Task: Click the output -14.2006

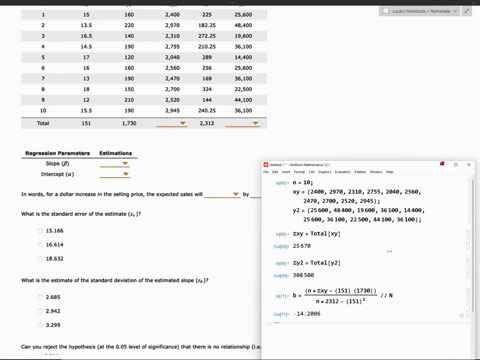Action: coord(307,314)
